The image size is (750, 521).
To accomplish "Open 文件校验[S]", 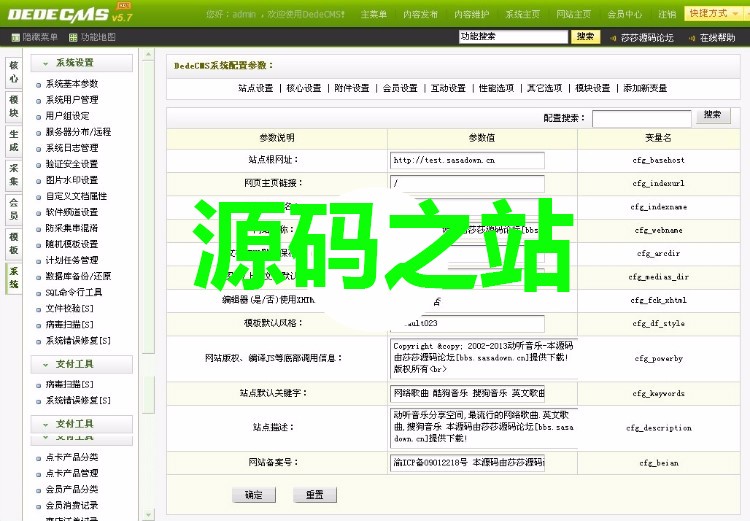I will (70, 309).
